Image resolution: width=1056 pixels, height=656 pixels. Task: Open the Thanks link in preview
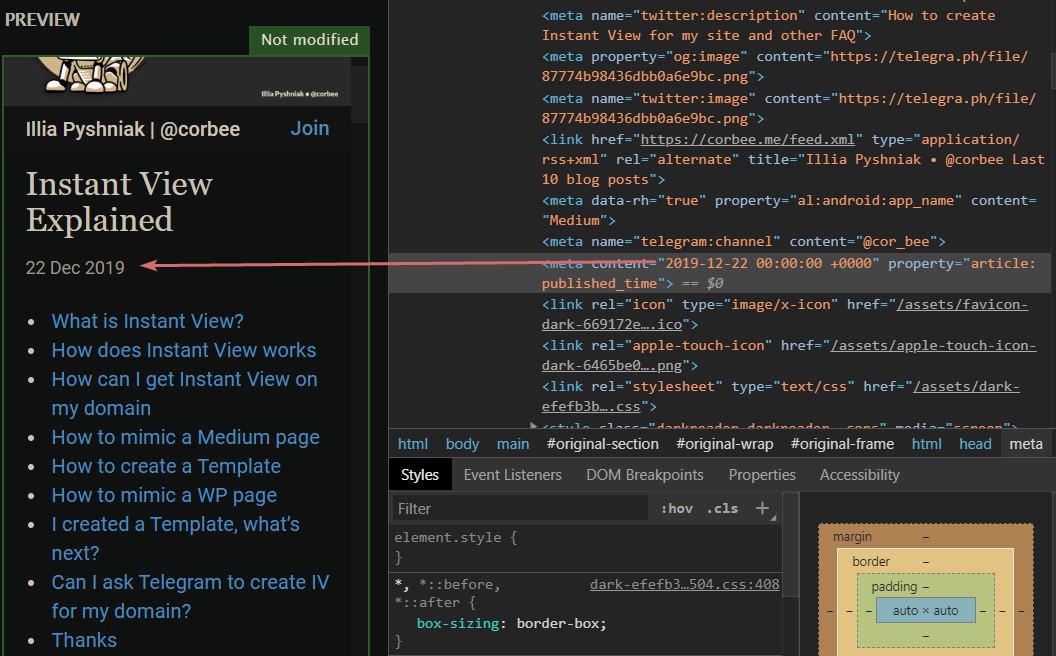[84, 640]
